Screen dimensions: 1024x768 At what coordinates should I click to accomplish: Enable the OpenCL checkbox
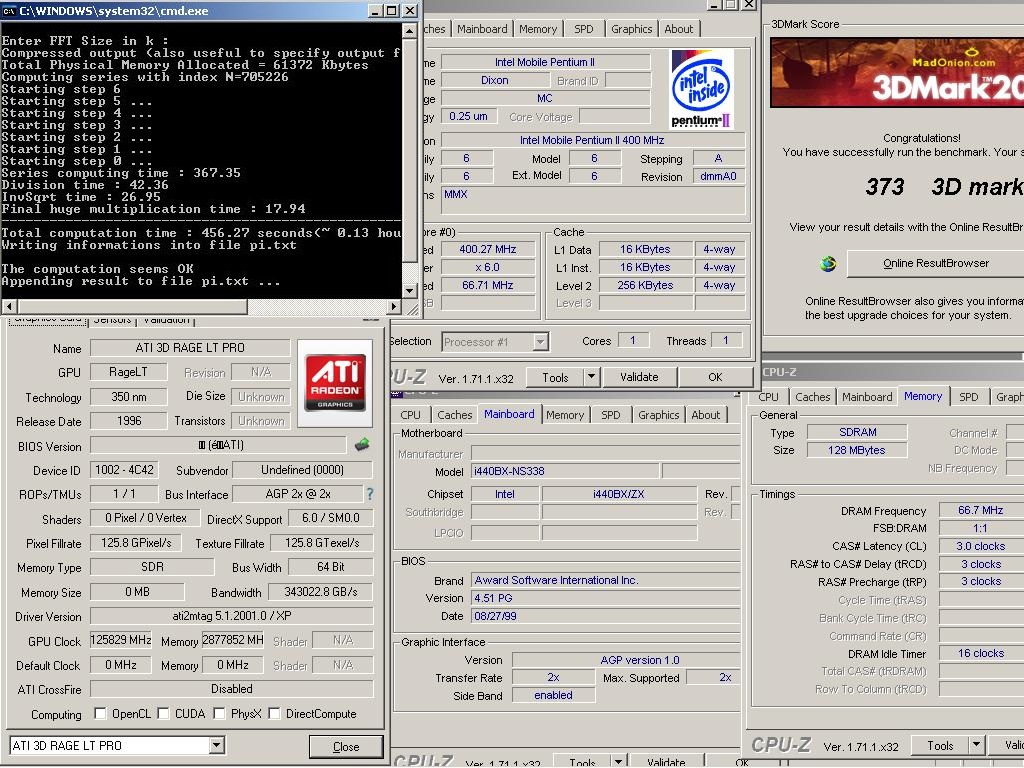100,713
